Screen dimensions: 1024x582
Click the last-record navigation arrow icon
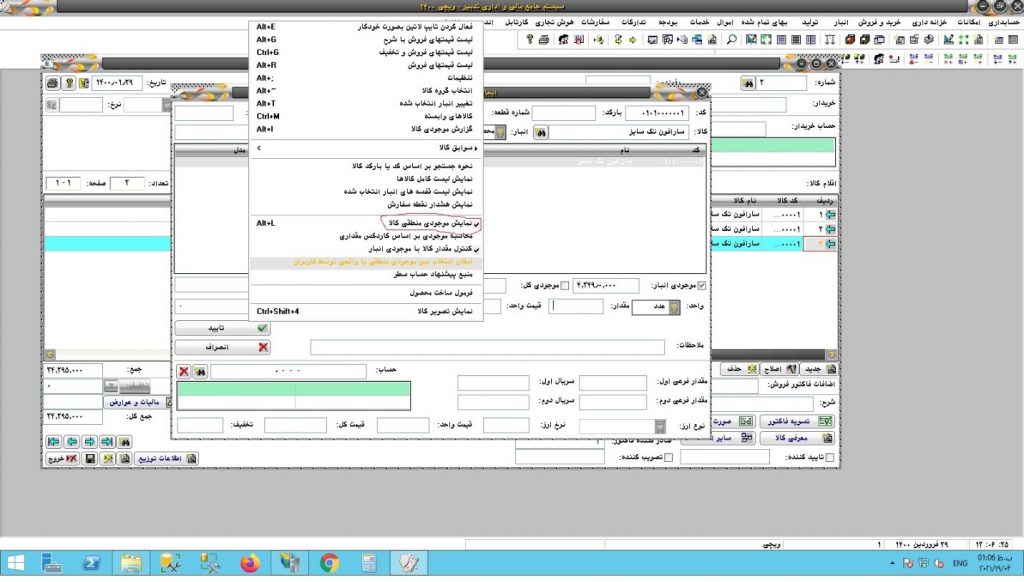click(x=107, y=442)
